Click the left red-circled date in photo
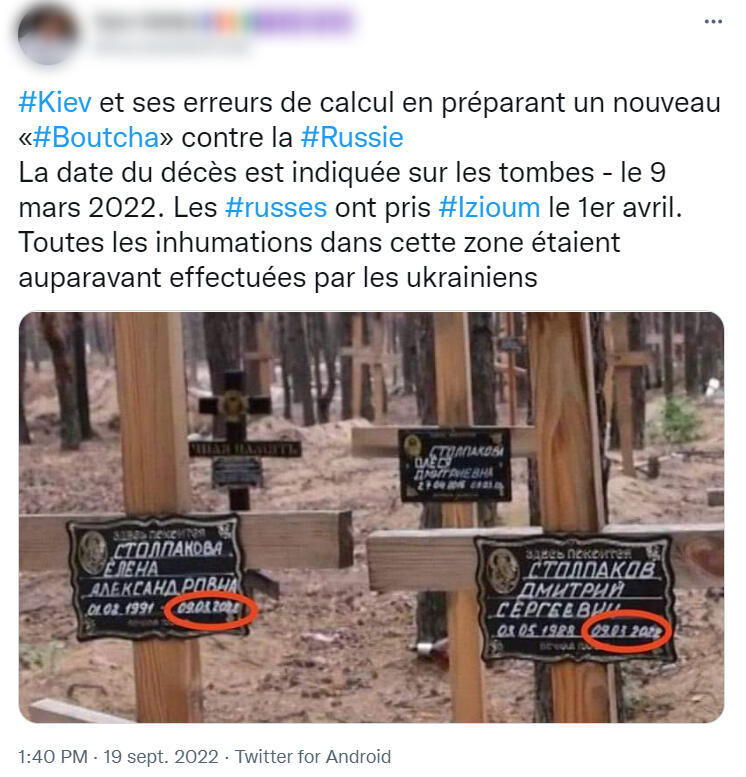 coord(210,610)
